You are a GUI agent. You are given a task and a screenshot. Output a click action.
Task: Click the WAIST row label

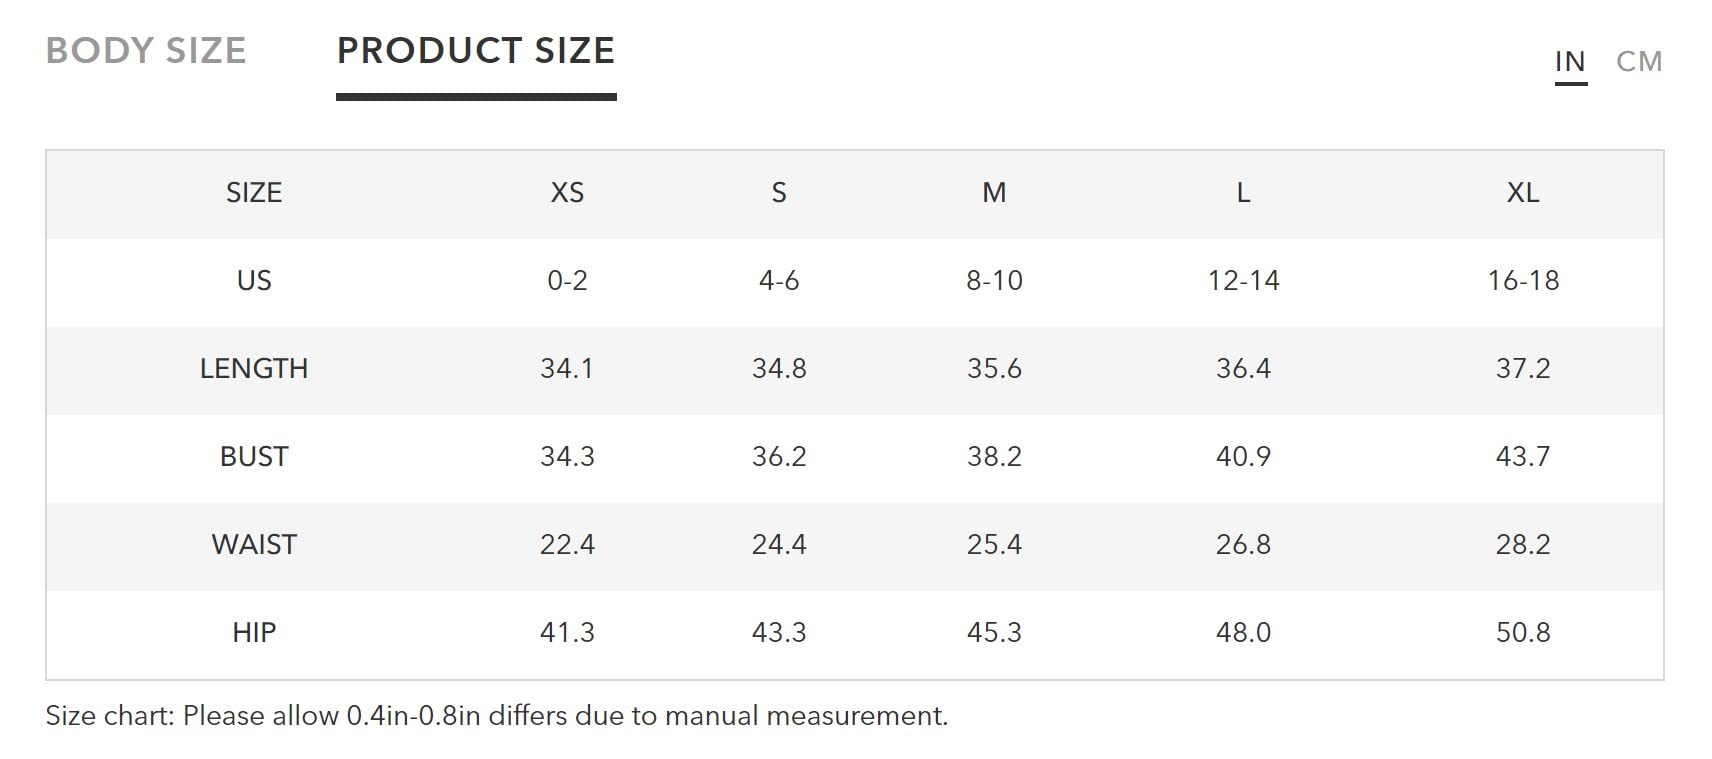pyautogui.click(x=254, y=545)
